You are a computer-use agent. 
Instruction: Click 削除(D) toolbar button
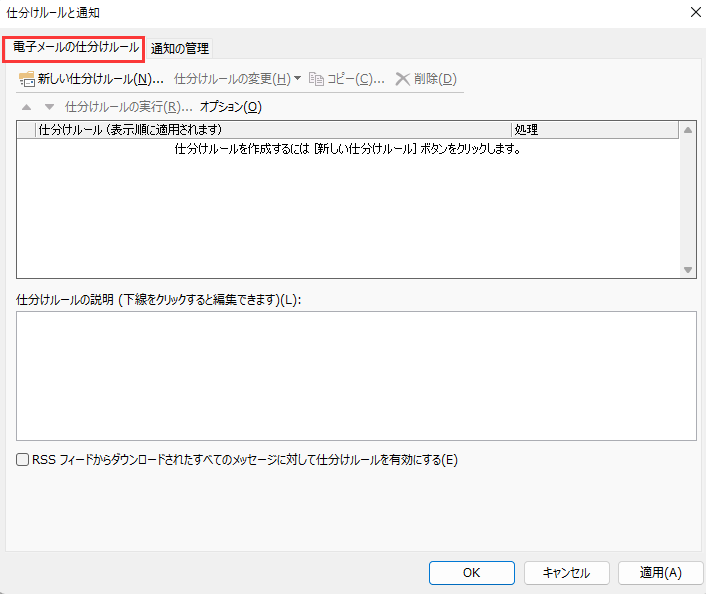[x=426, y=79]
